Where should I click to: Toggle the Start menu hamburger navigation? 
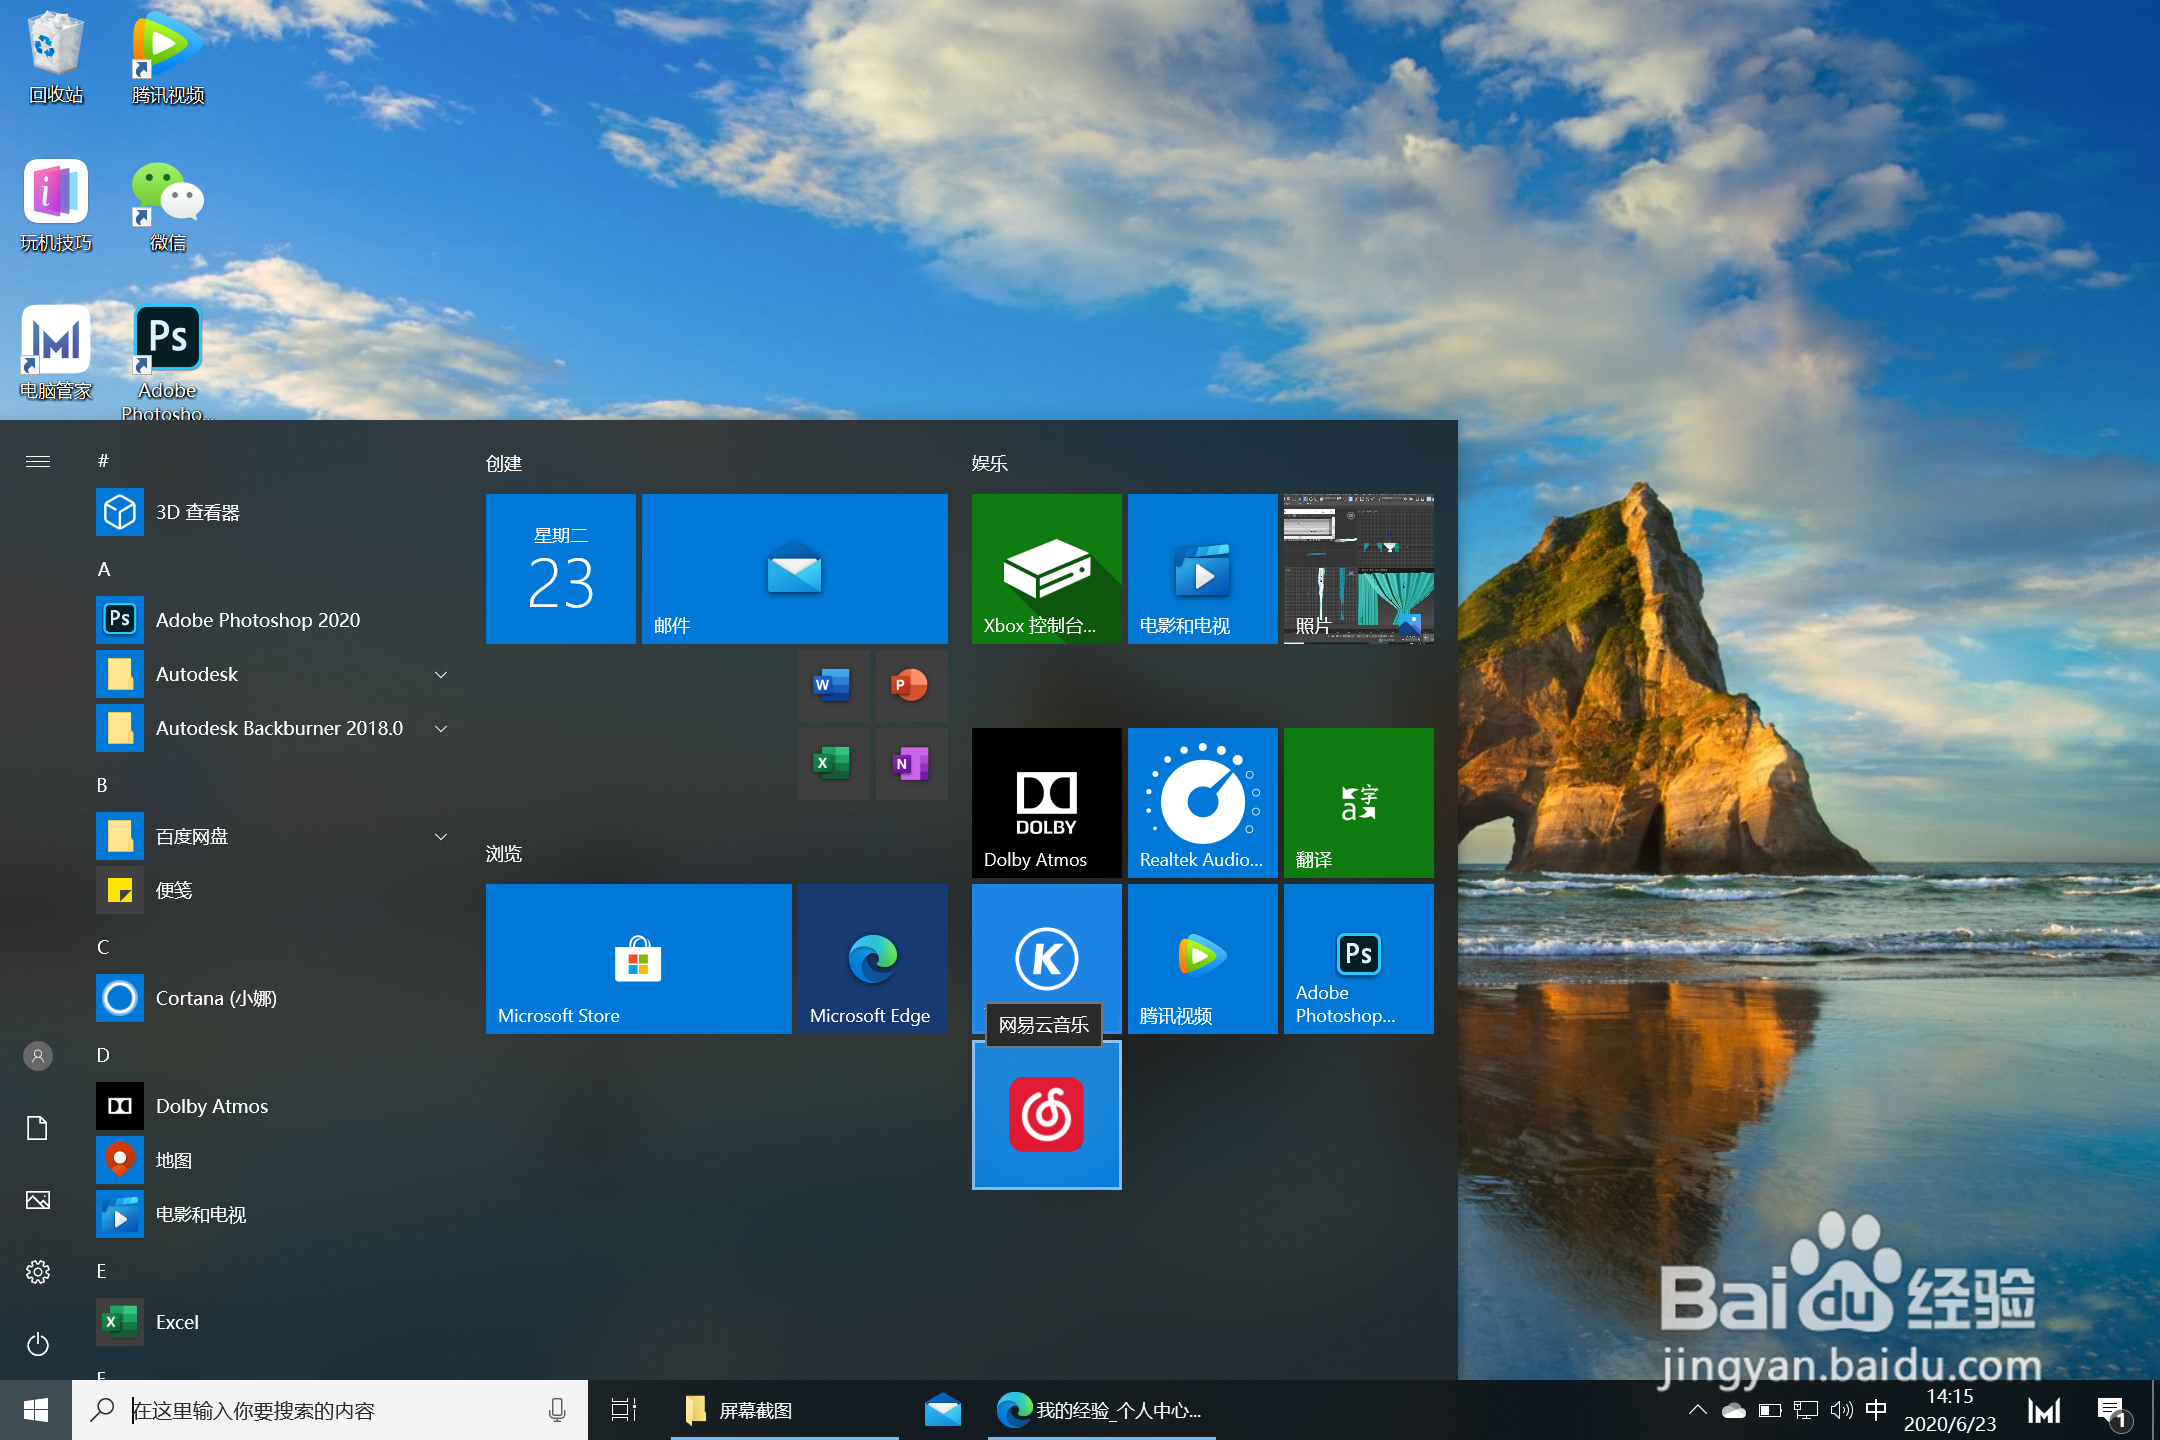[38, 461]
